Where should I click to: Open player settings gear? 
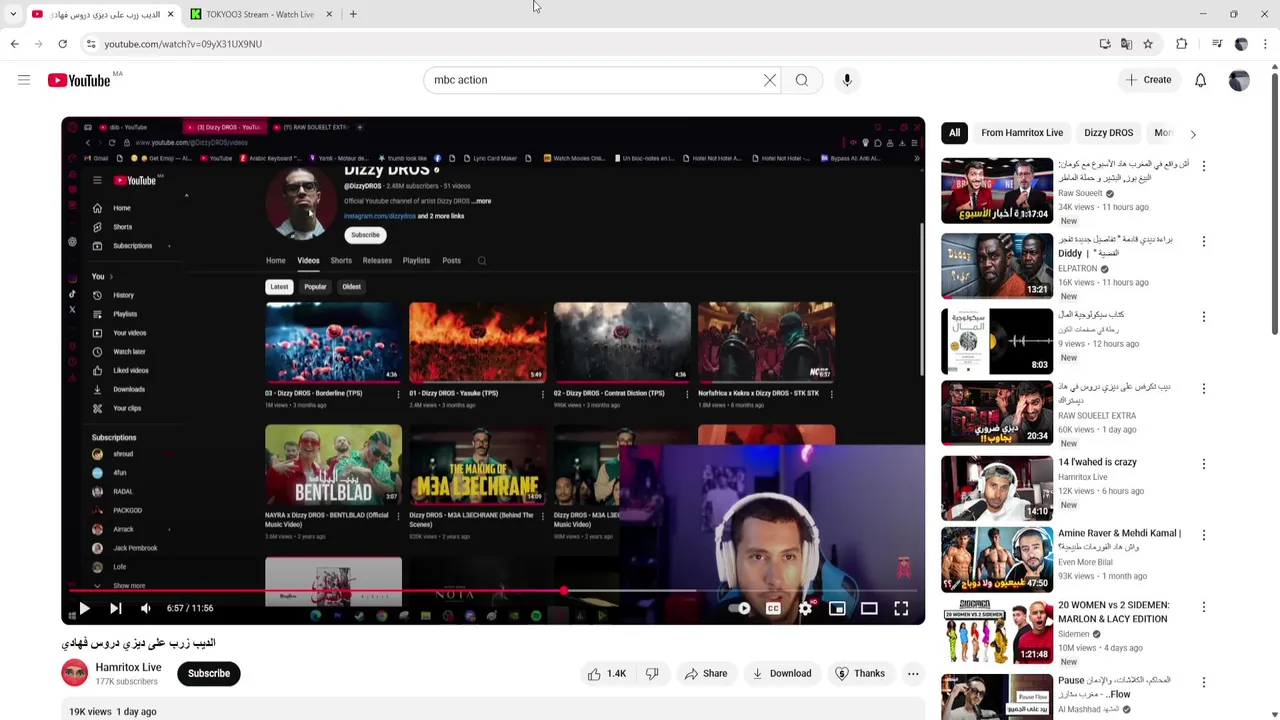(805, 608)
